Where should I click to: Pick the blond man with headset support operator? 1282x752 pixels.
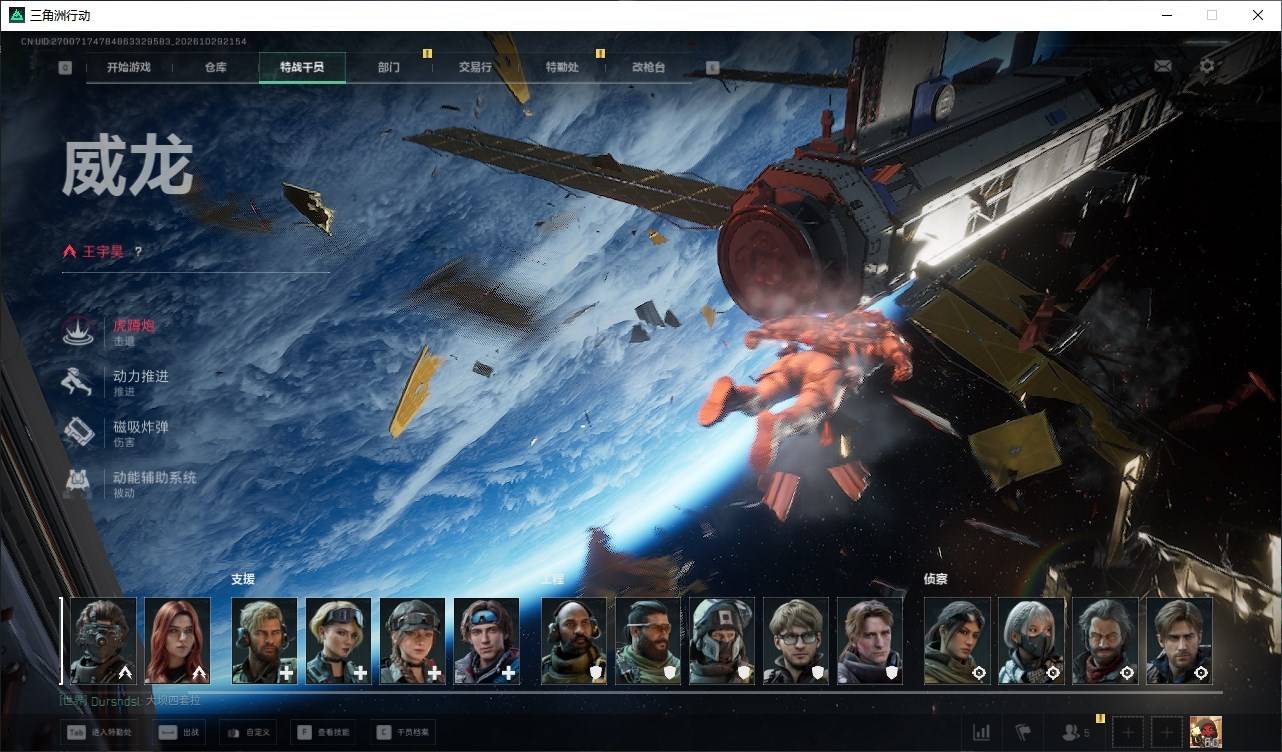pyautogui.click(x=264, y=641)
